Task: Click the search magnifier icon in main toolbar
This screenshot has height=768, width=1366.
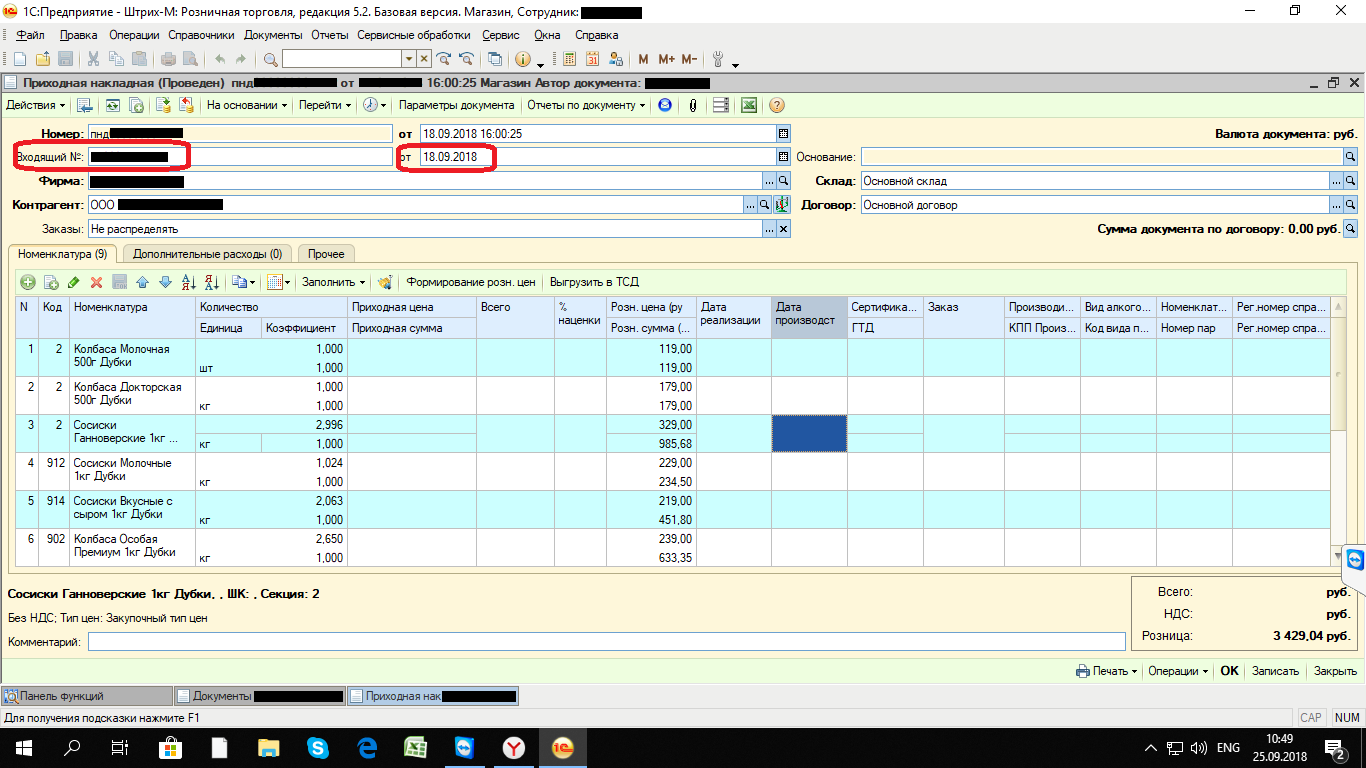Action: 270,59
